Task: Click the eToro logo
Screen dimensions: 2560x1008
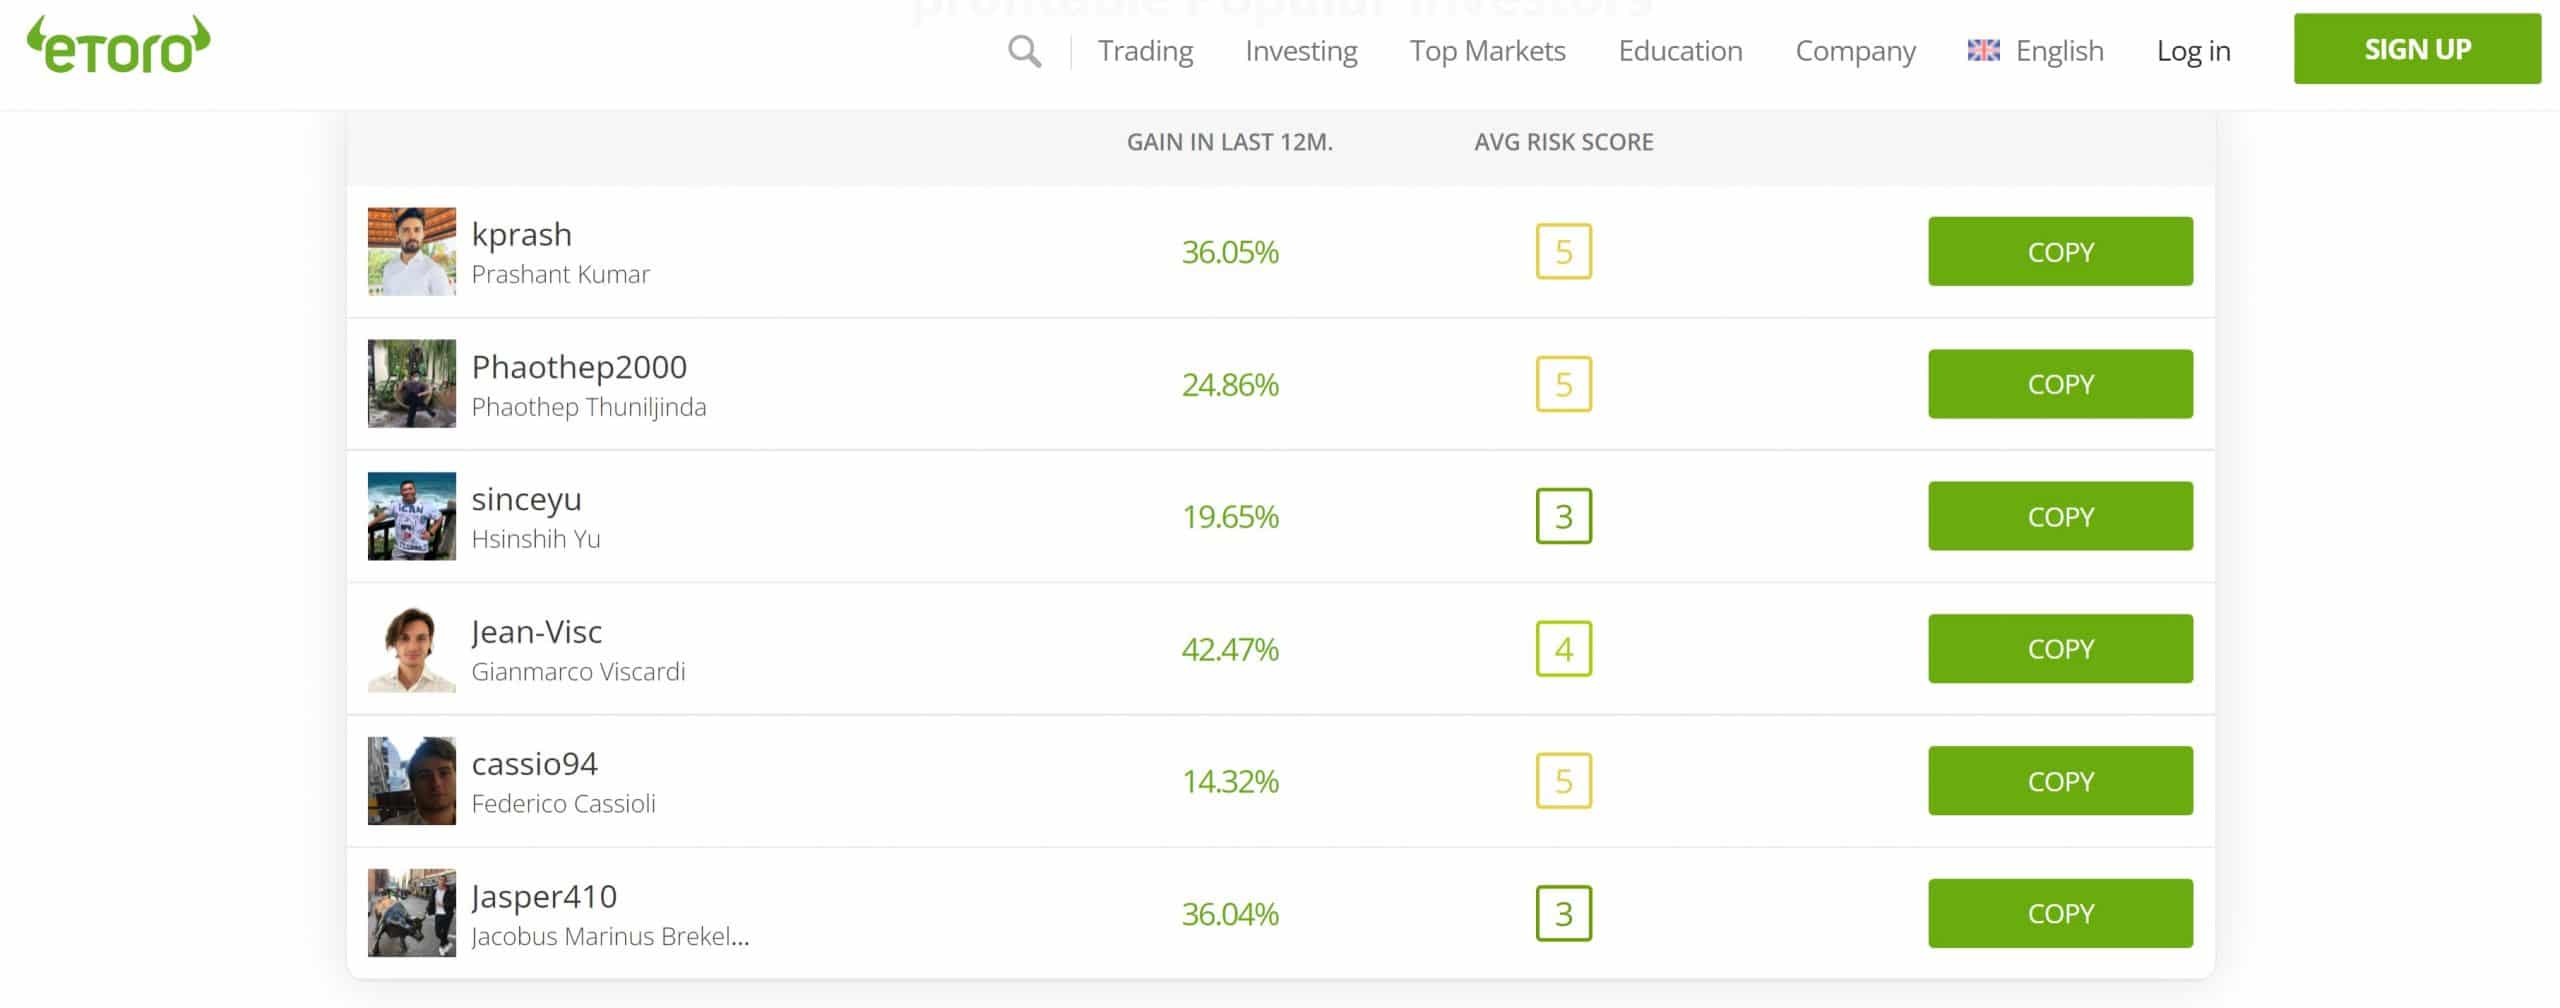Action: (118, 46)
